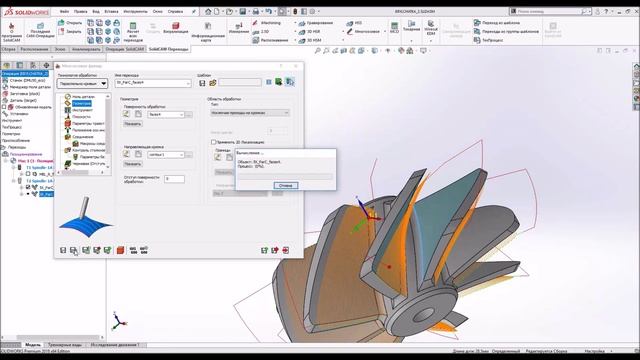
Task: Select Соединения in the dialog tree
Action: coord(82,137)
